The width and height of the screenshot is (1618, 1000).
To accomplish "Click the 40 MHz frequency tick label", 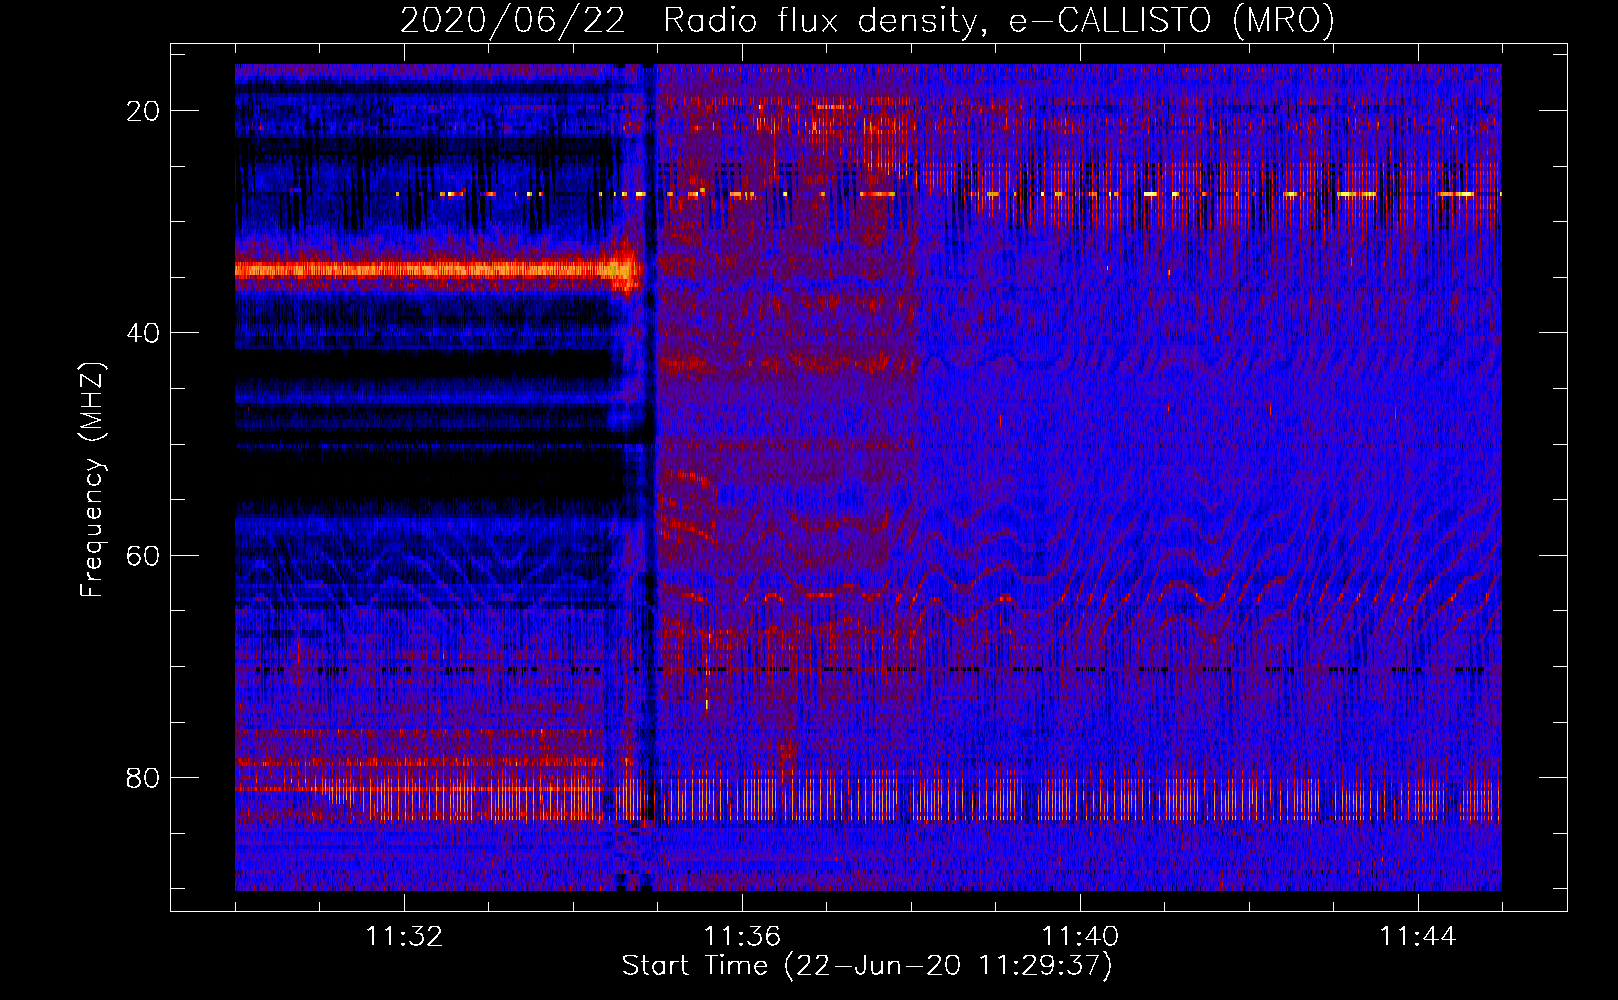I will pos(143,332).
